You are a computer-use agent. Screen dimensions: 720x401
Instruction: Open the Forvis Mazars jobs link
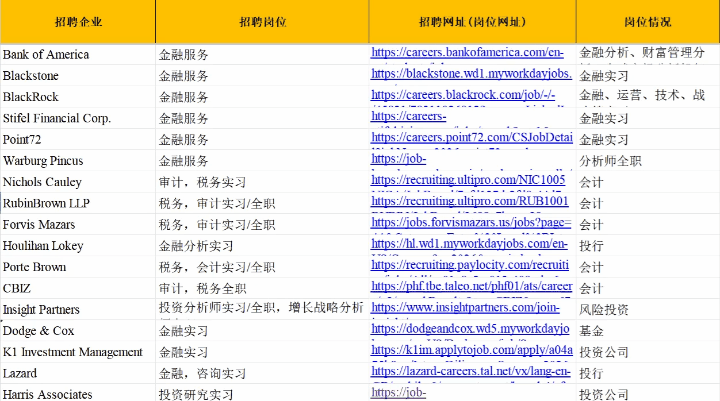[471, 222]
